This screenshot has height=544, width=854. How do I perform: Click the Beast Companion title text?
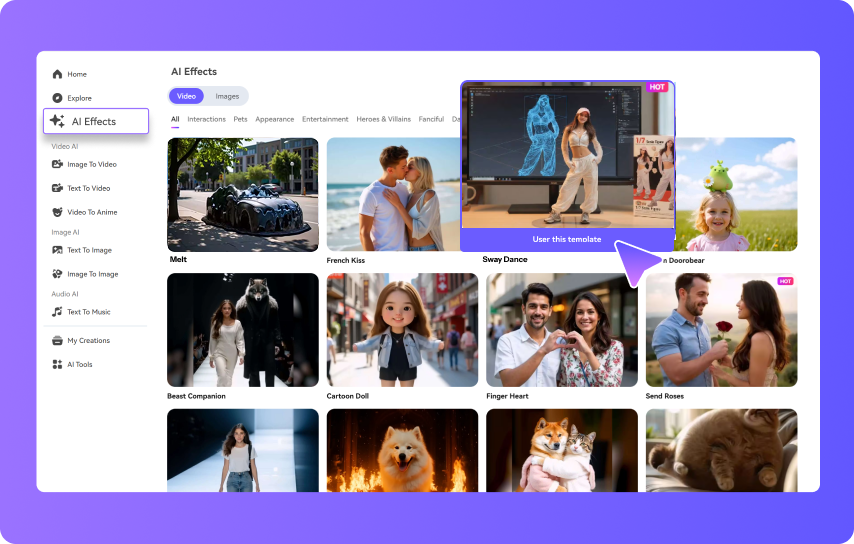click(x=196, y=396)
